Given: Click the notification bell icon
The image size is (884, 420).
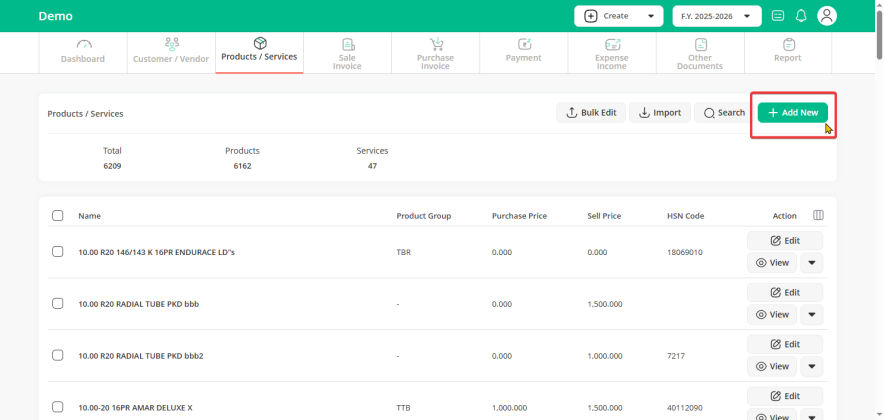Looking at the screenshot, I should click(x=801, y=16).
